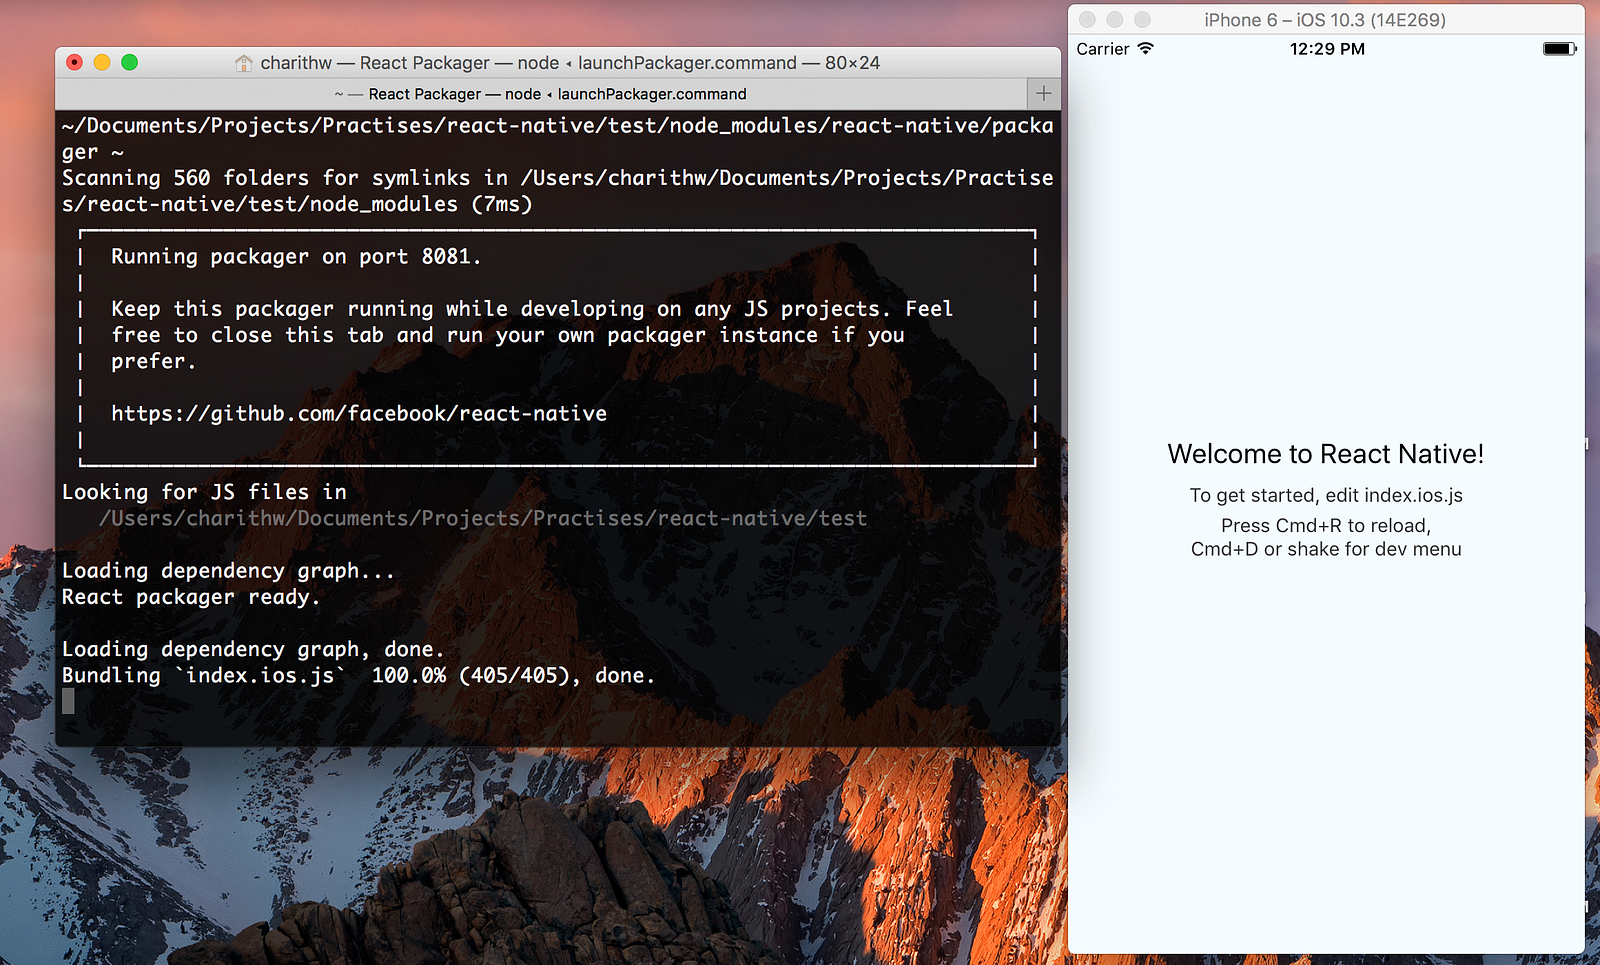Click the 'Welcome to React Native!' heading
Screen dimensions: 1600x965
coord(1326,454)
